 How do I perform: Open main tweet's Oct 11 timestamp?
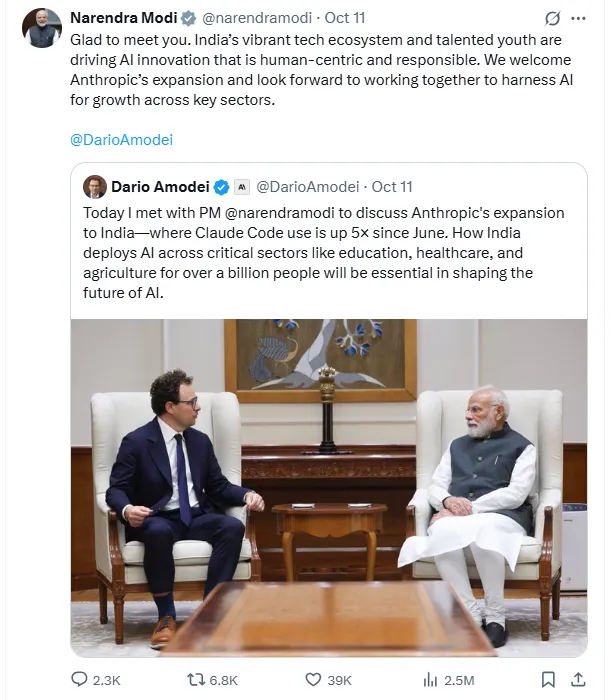[x=344, y=18]
